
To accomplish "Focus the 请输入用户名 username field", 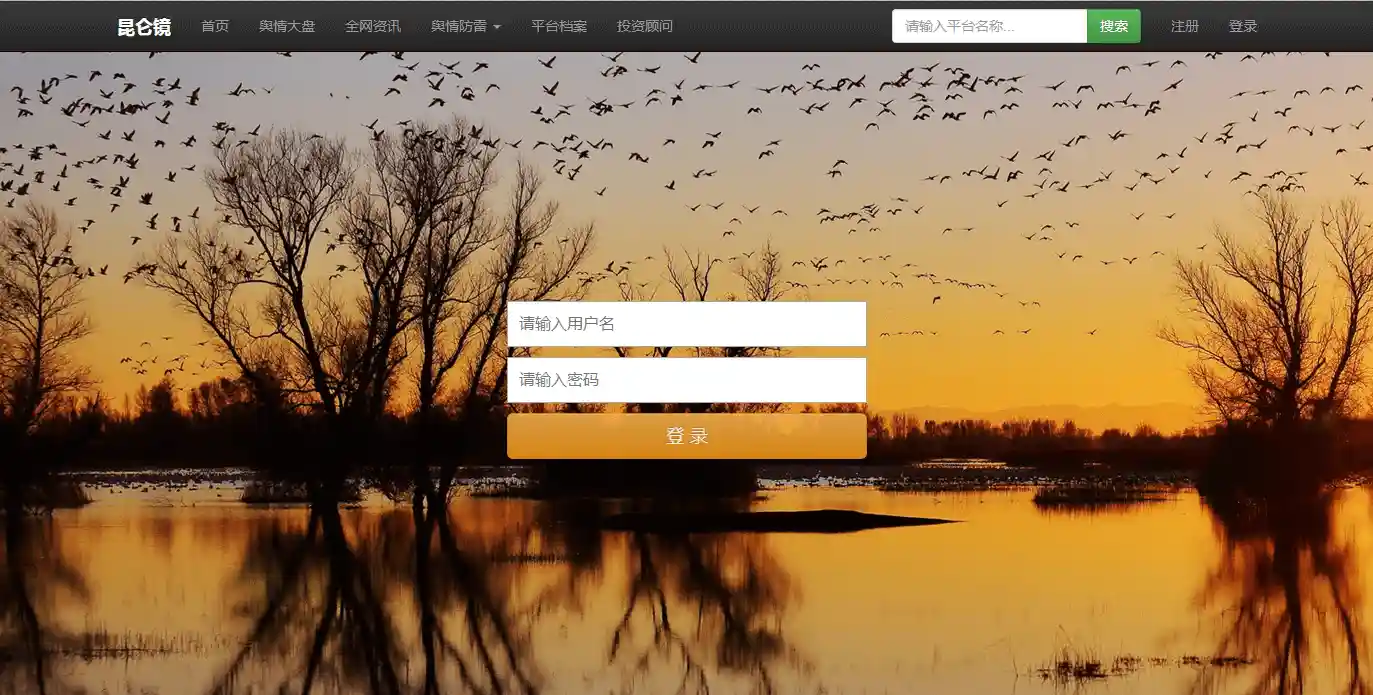I will (687, 324).
